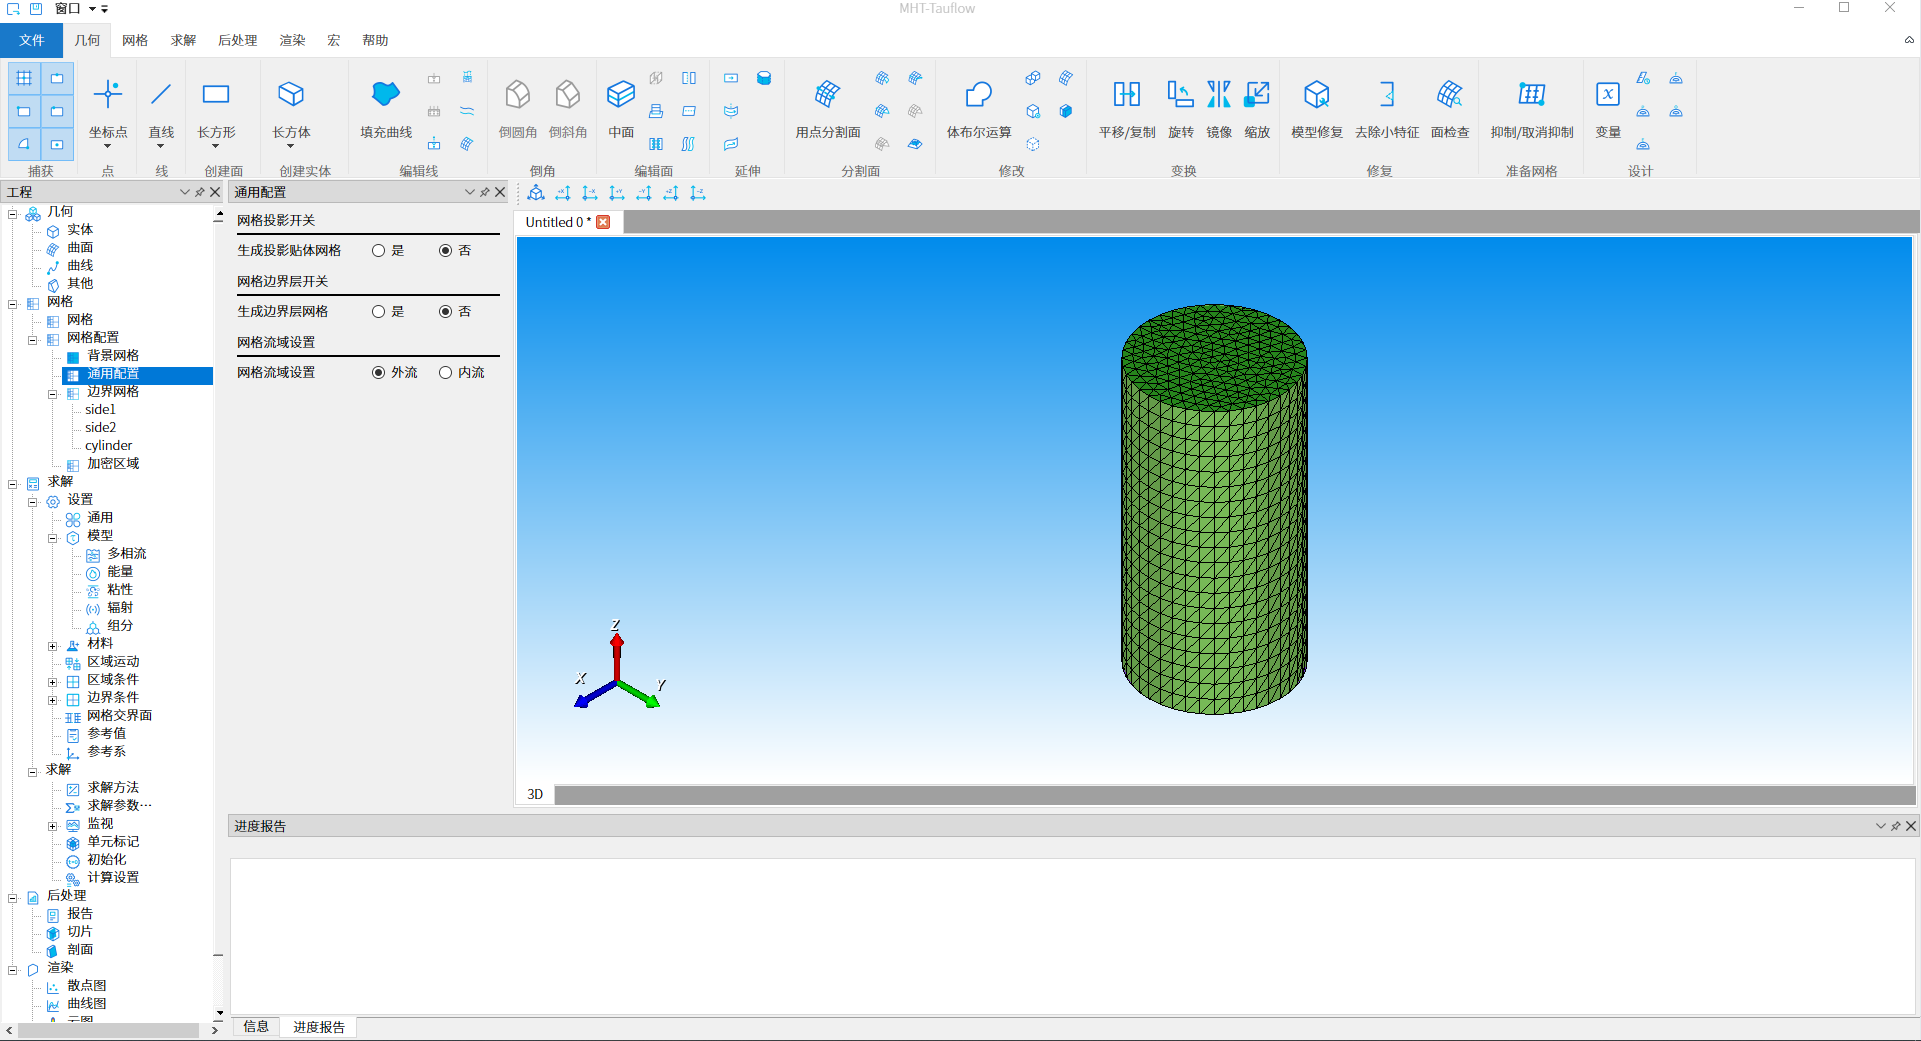Click the 面检查 face check icon

[x=1449, y=95]
